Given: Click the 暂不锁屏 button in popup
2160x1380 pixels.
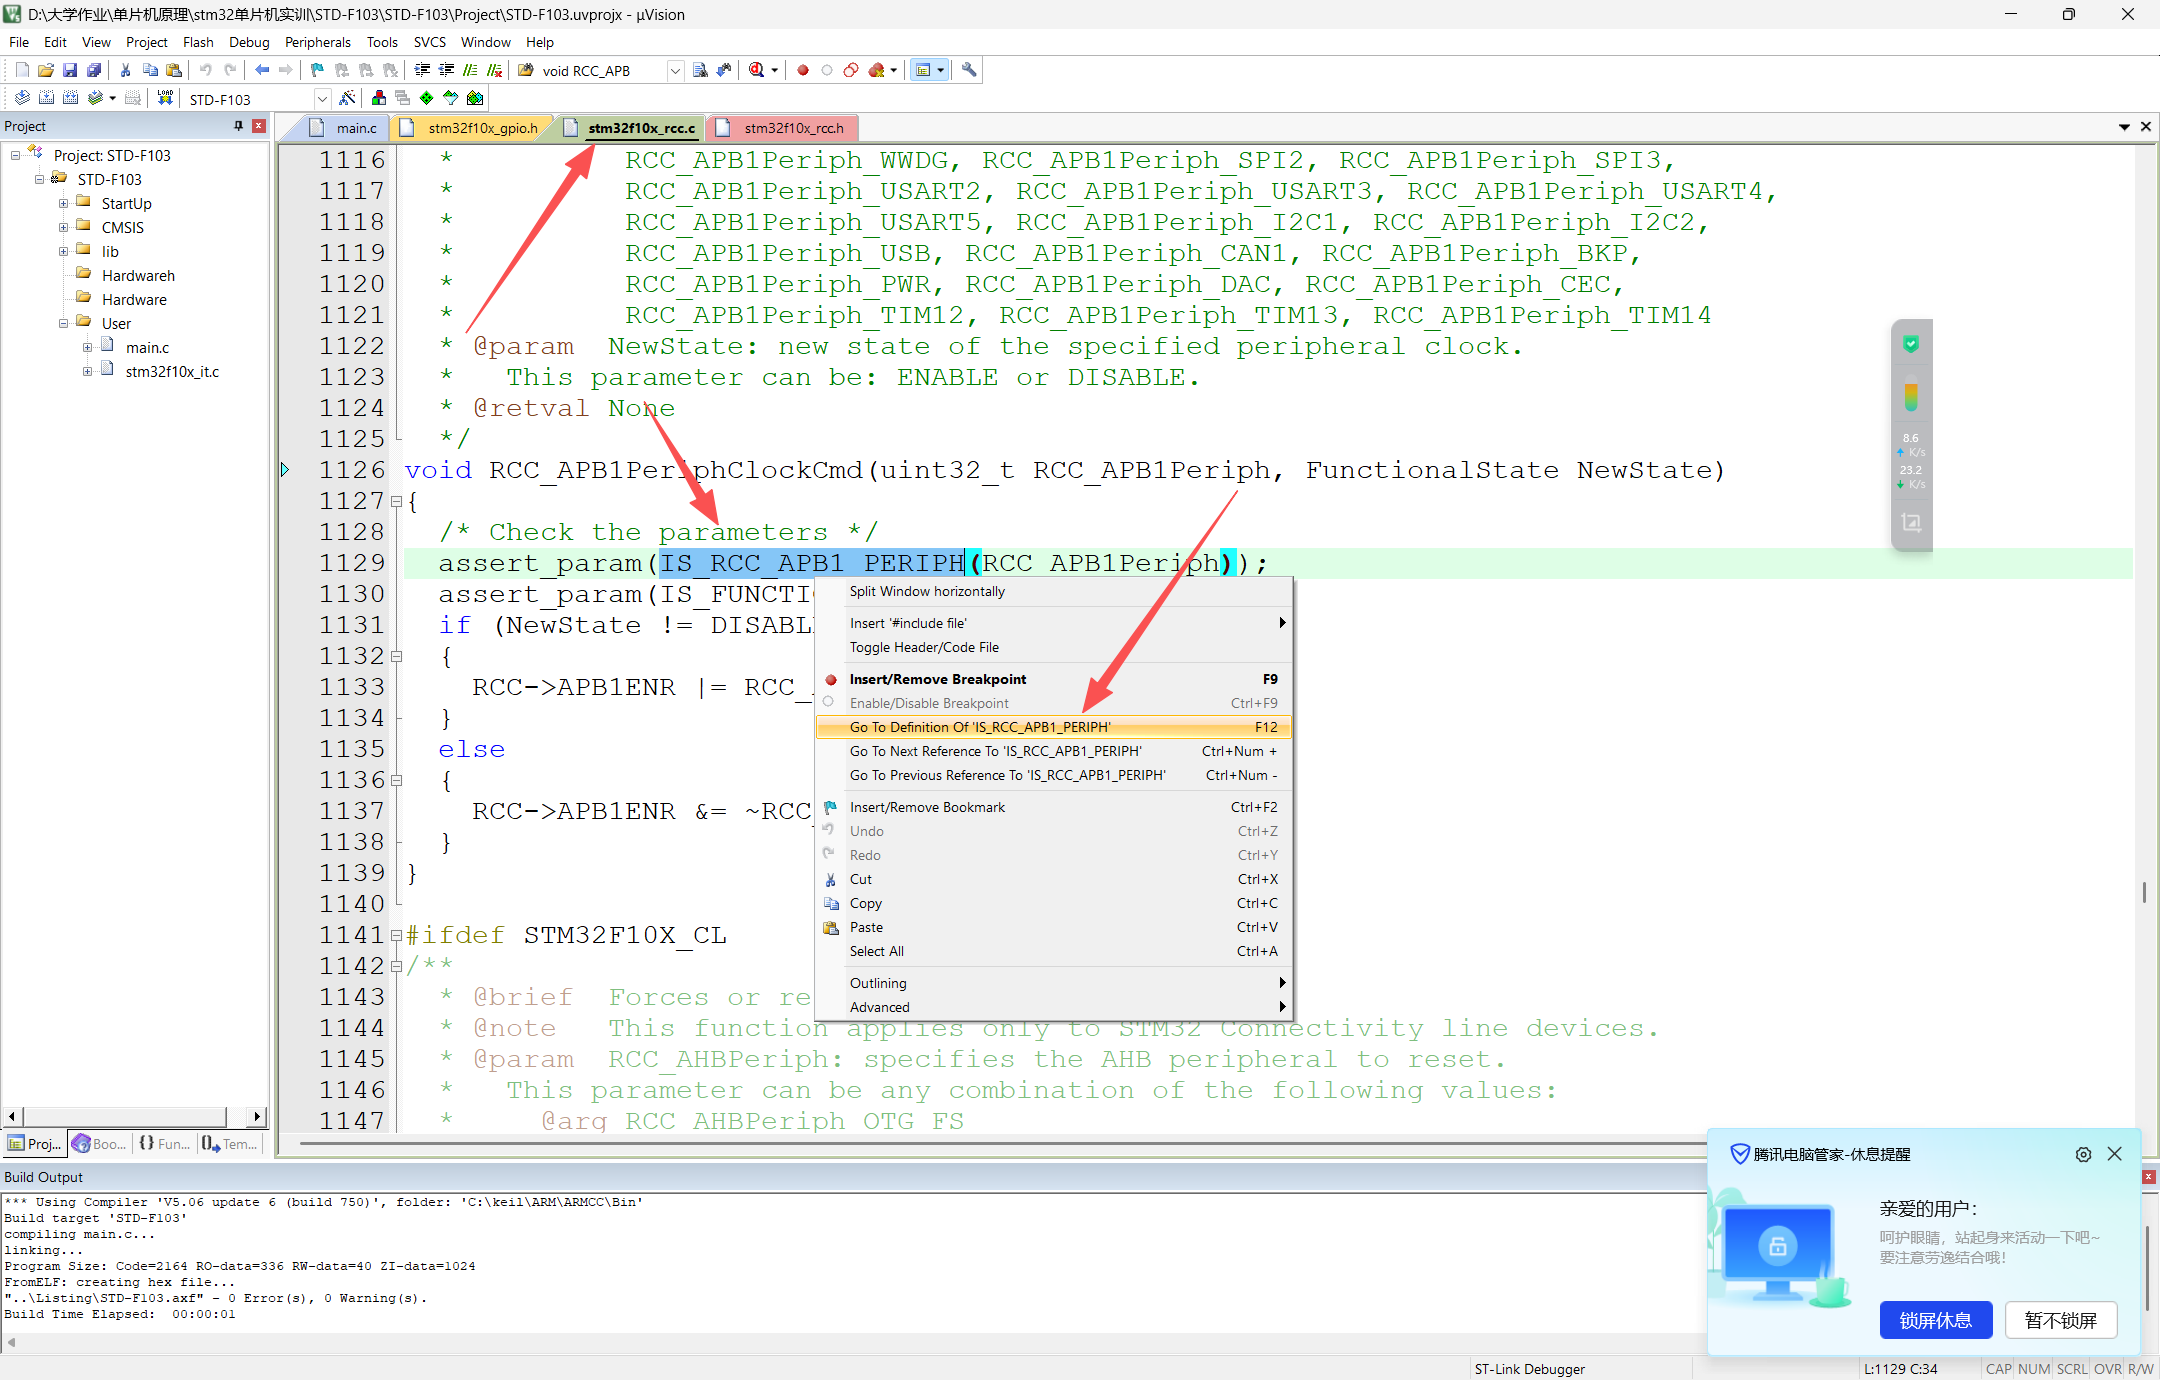Looking at the screenshot, I should click(x=2060, y=1320).
